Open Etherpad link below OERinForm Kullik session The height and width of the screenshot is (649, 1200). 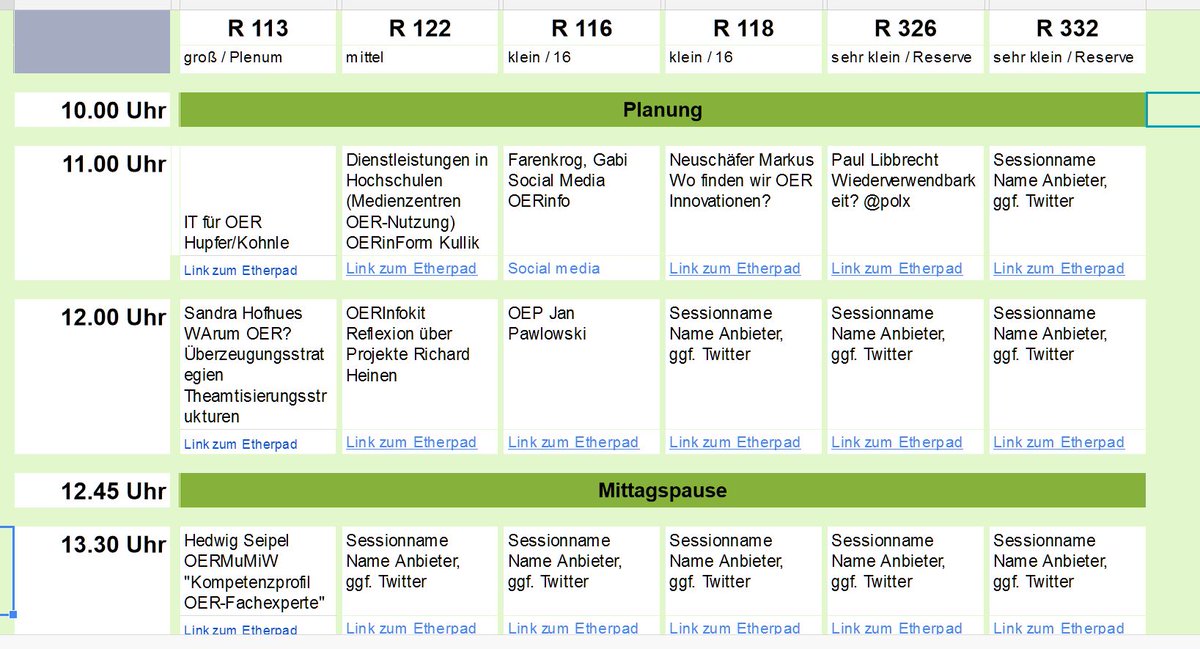point(411,268)
